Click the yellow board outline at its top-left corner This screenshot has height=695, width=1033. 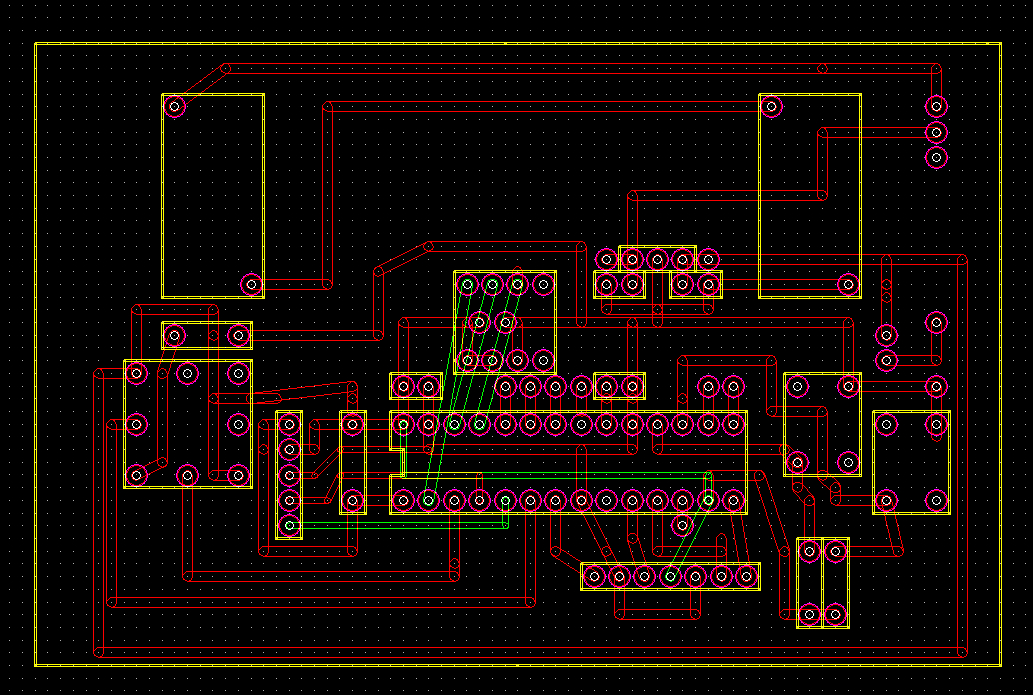[36, 44]
